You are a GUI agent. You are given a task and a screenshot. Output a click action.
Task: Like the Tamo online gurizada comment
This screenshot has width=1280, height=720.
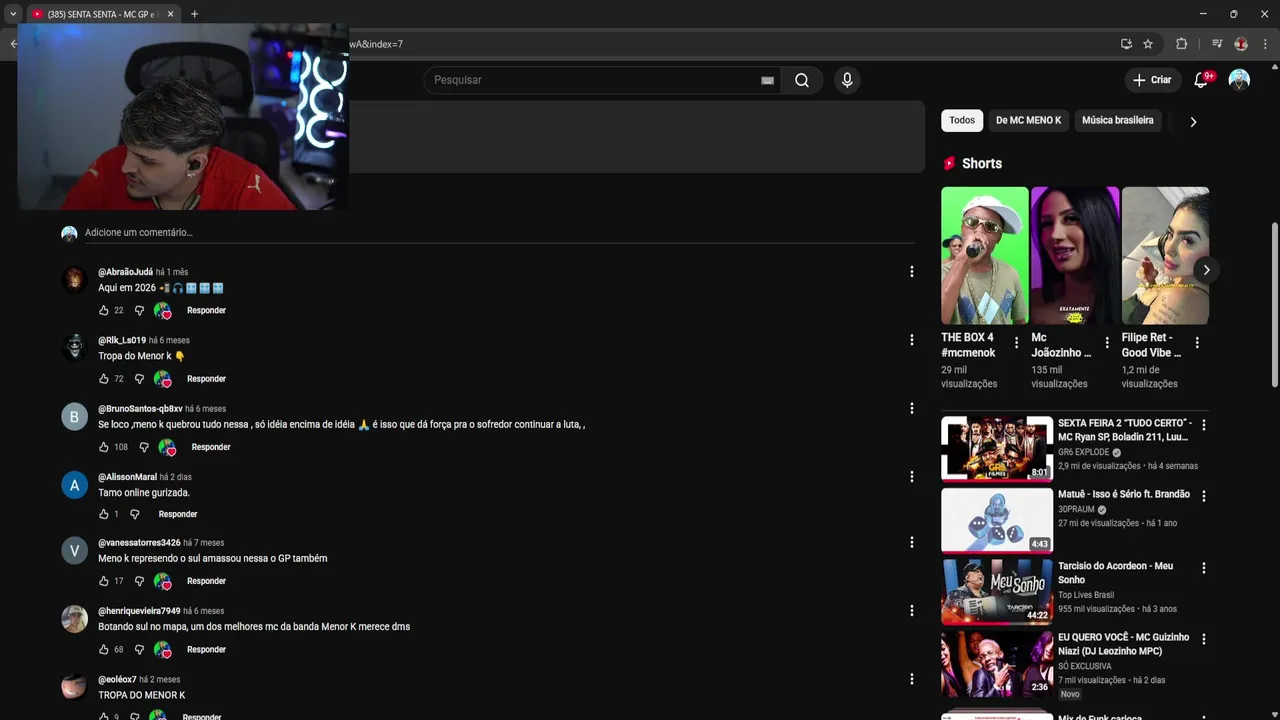[x=103, y=514]
